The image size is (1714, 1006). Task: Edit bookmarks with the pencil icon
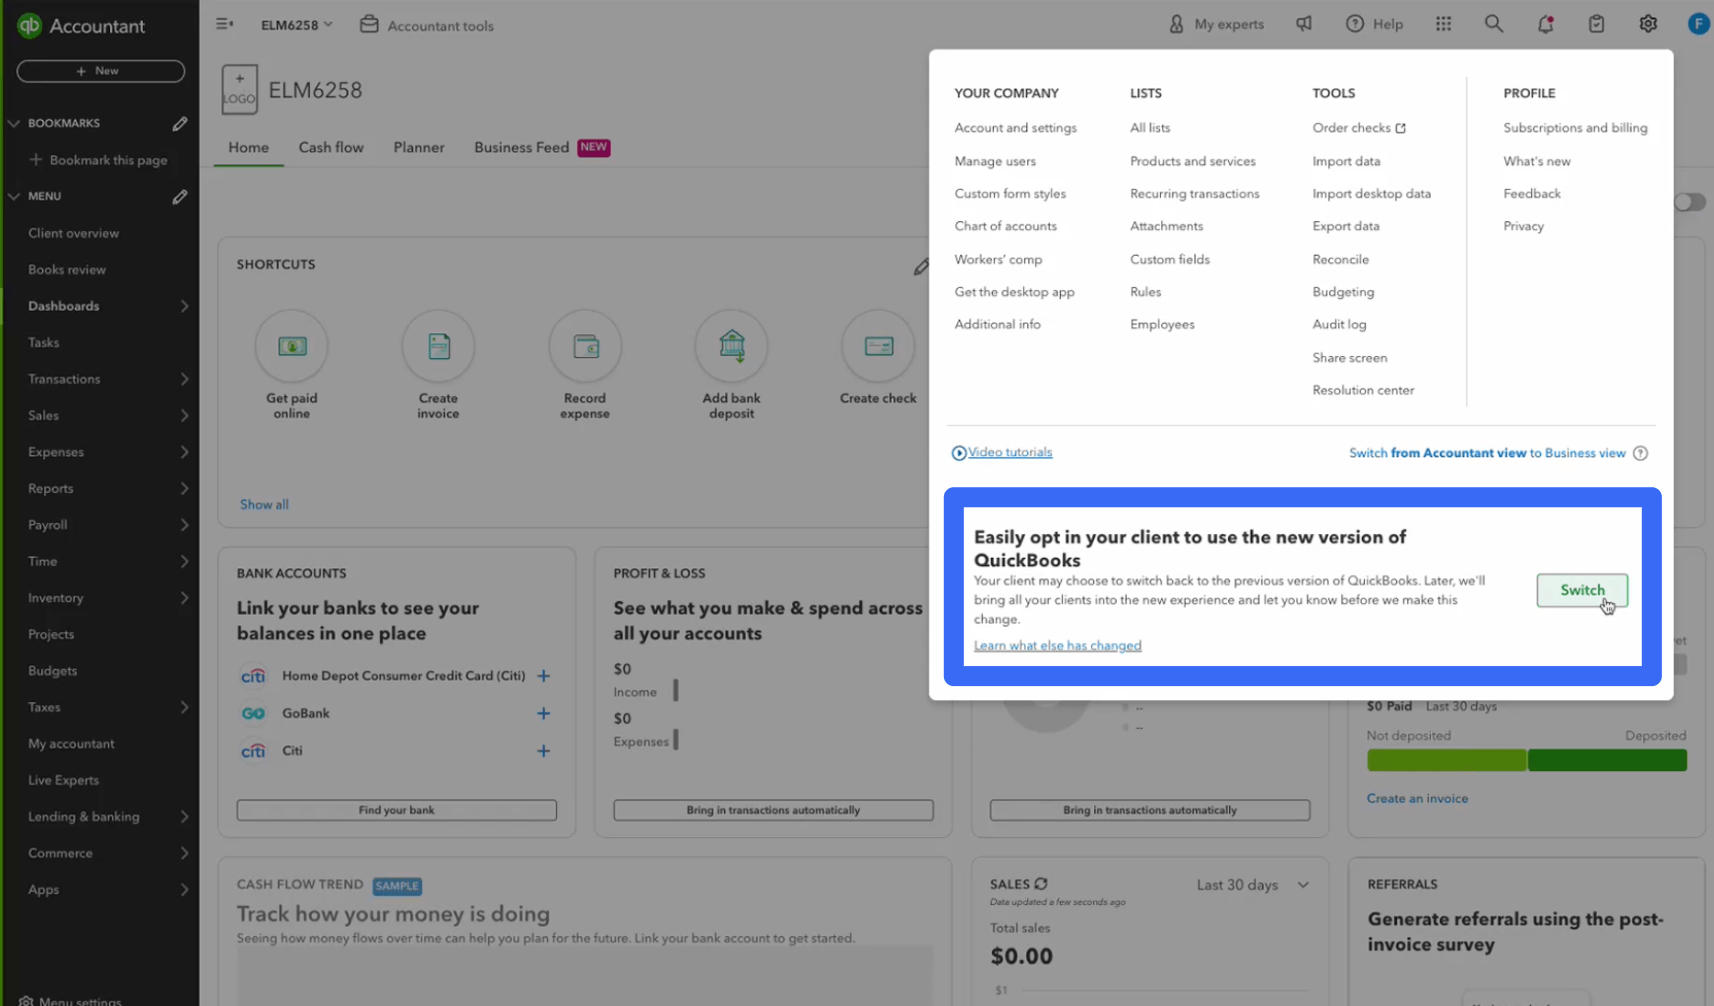[180, 124]
